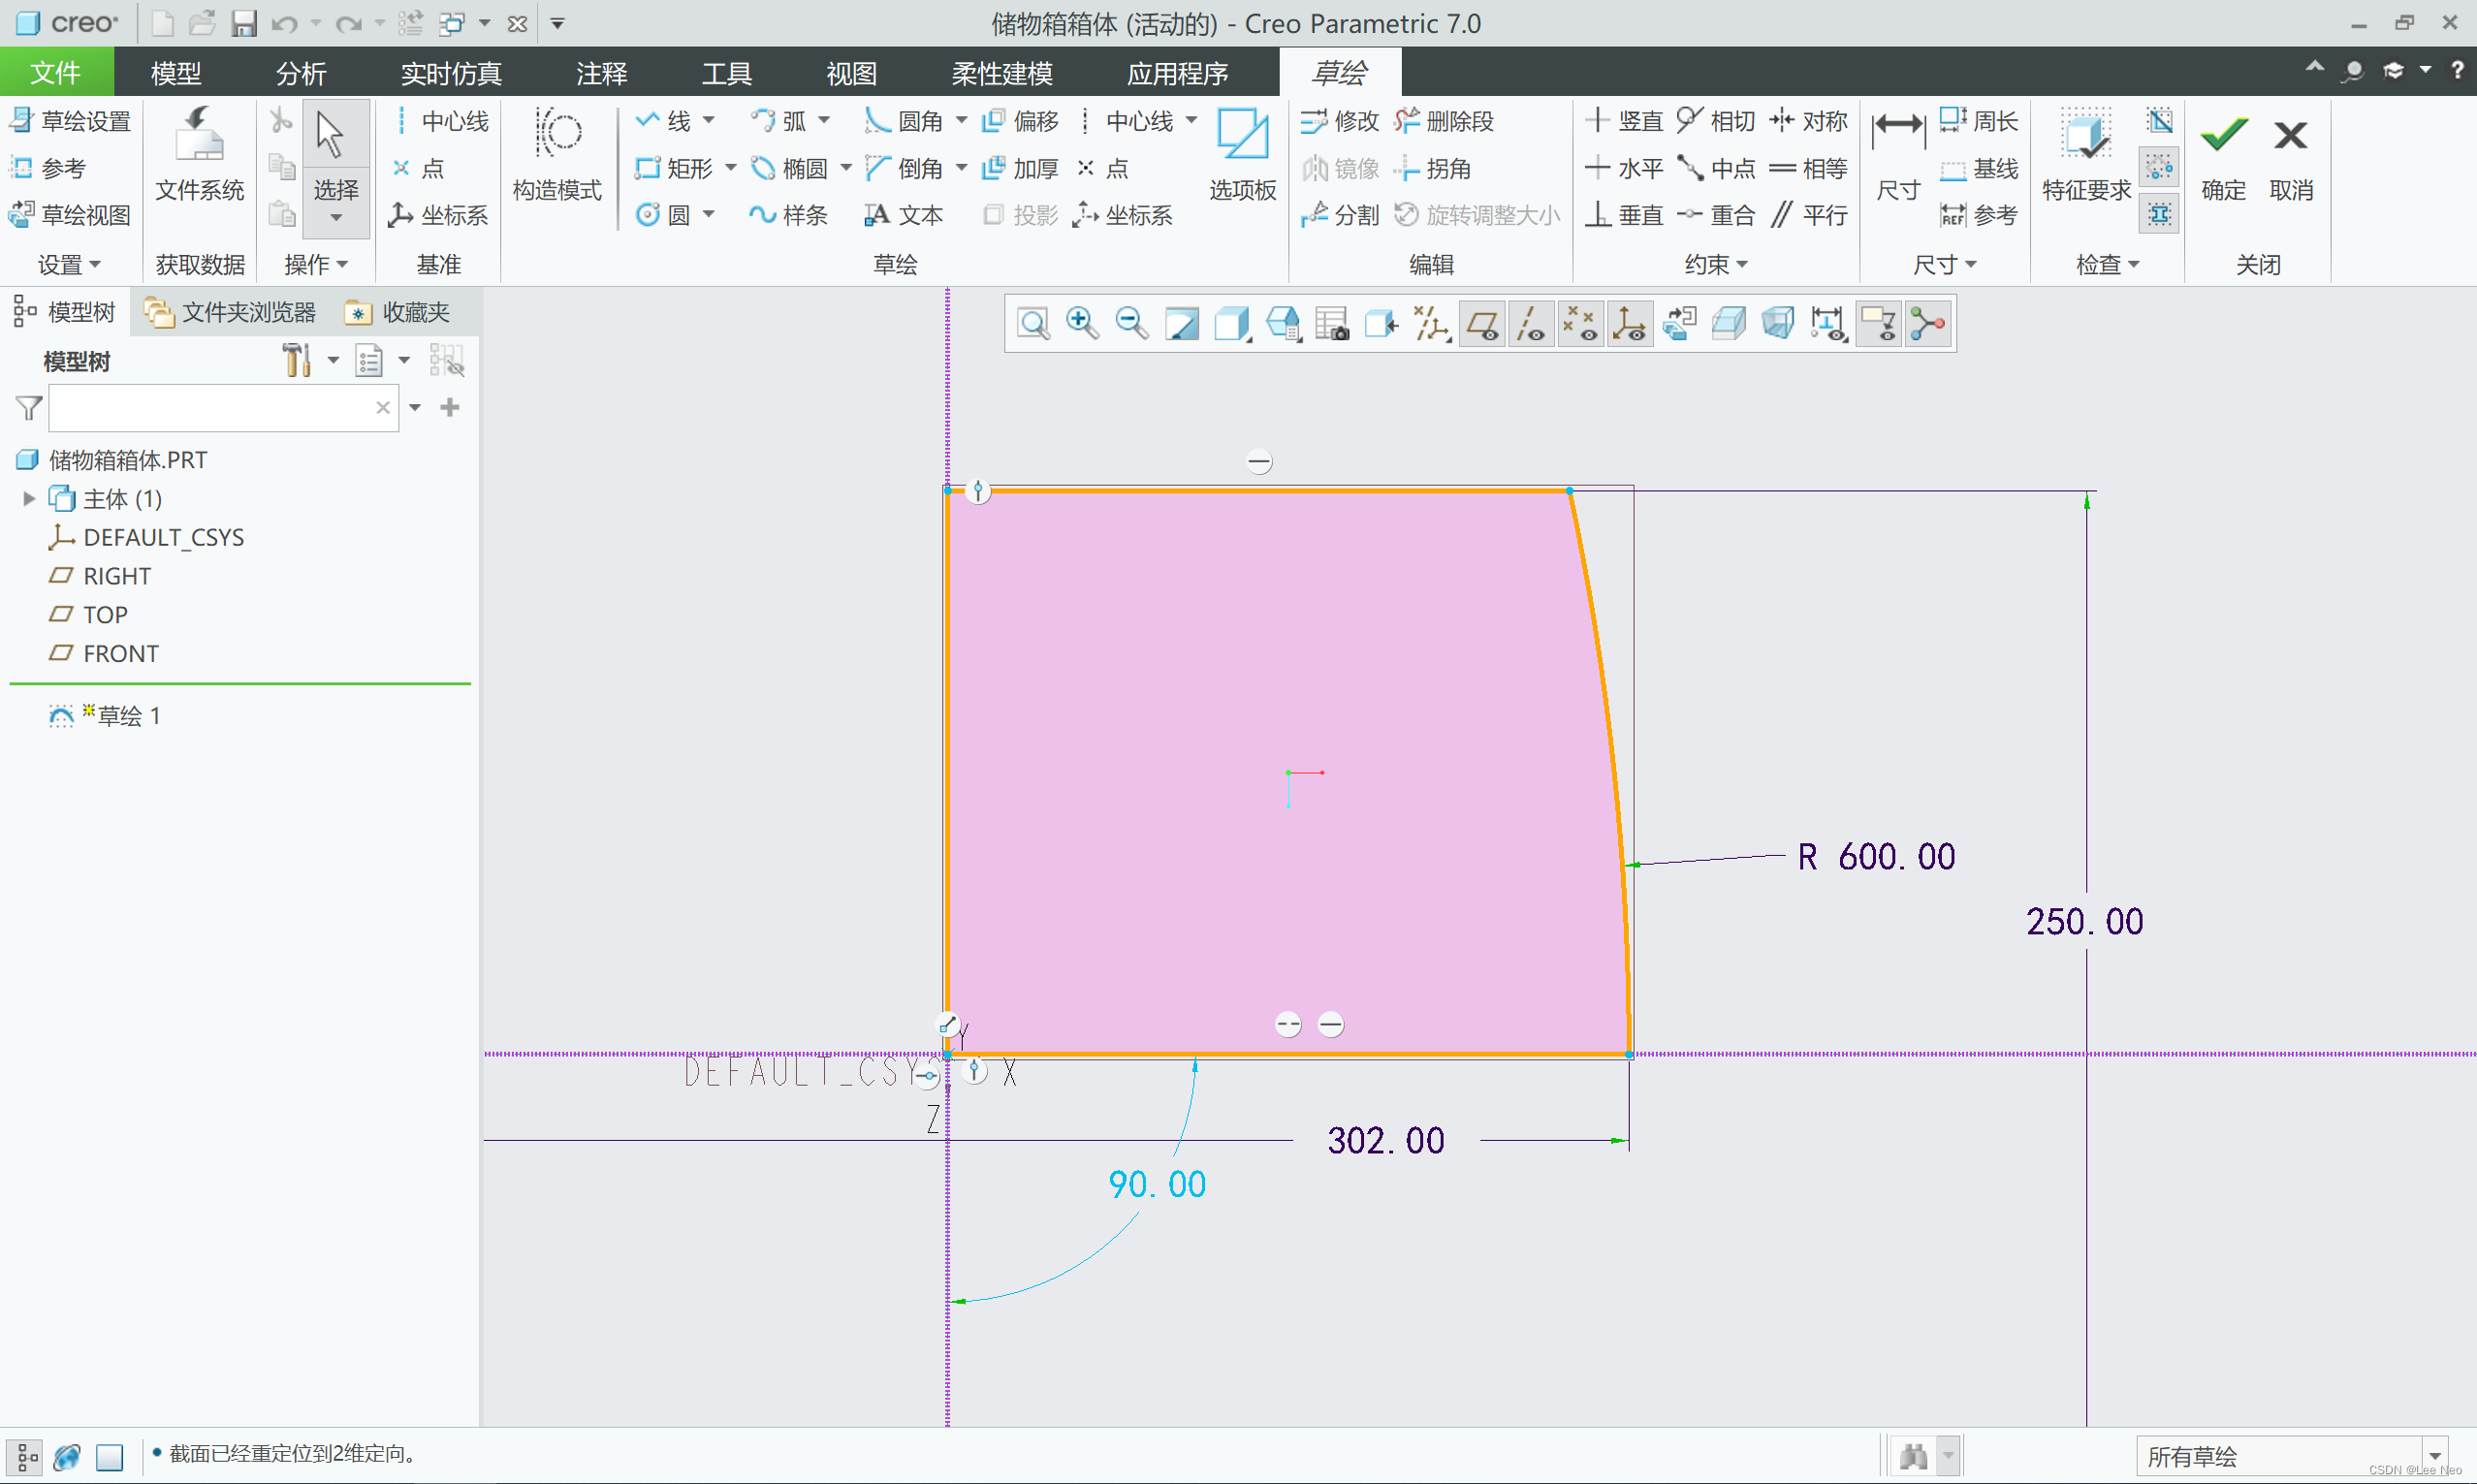Expand the 约束 group dropdown
2477x1484 pixels.
1716,265
